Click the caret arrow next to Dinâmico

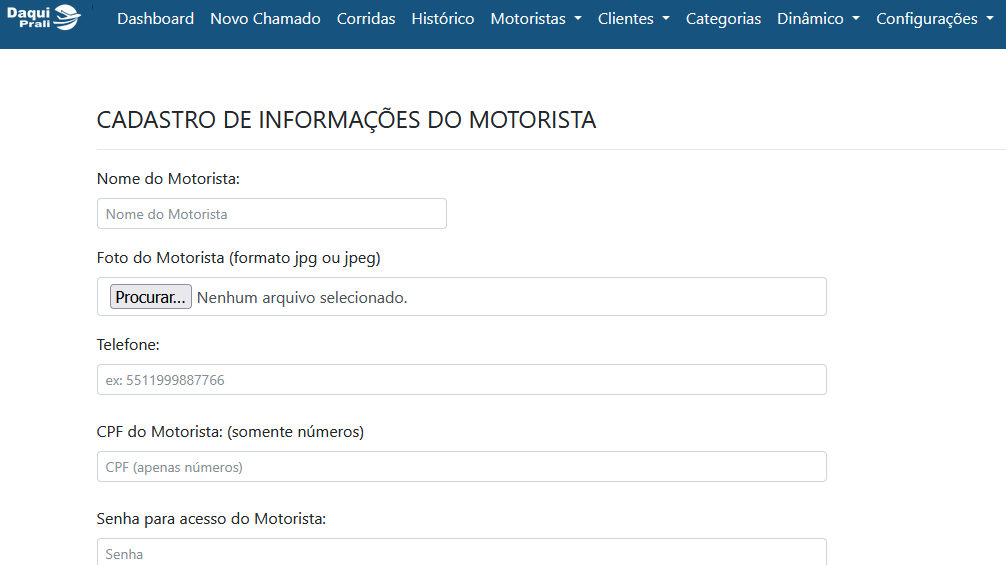click(855, 19)
